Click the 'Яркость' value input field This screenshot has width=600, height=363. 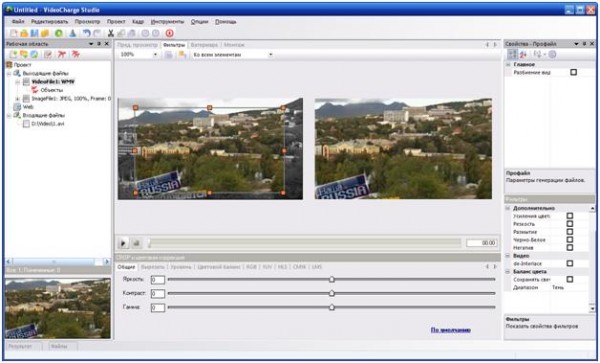click(x=158, y=280)
